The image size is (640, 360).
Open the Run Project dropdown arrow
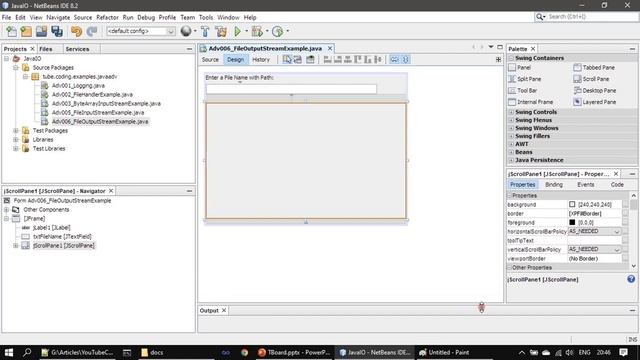tap(246, 31)
